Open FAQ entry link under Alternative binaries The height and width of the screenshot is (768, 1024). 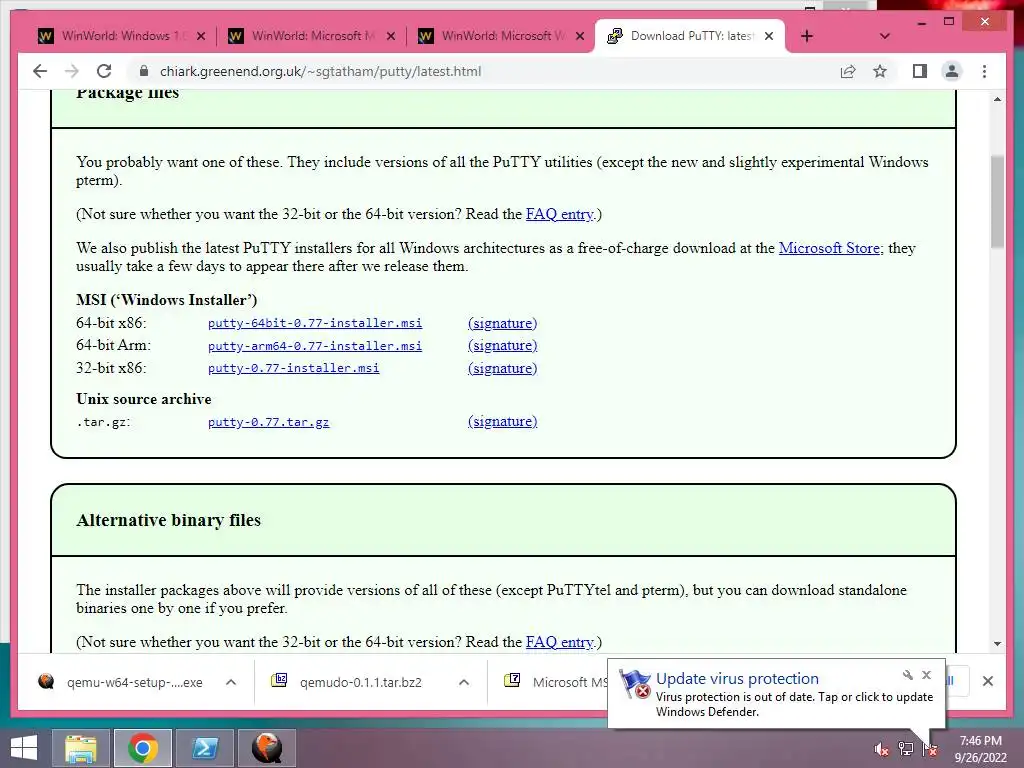[560, 642]
